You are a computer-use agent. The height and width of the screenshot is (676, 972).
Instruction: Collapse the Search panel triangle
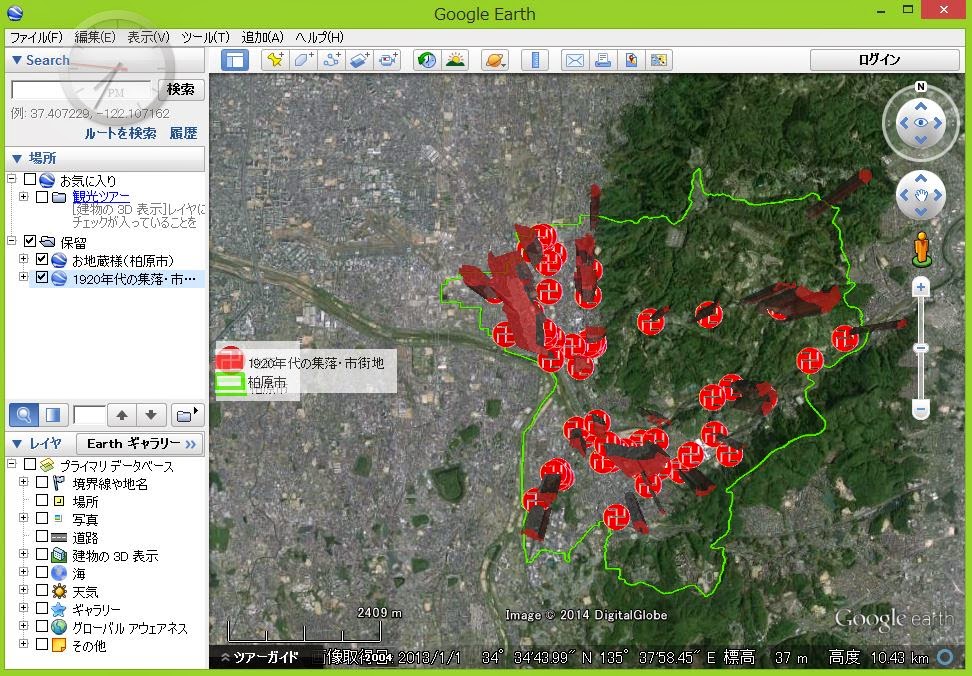(17, 60)
